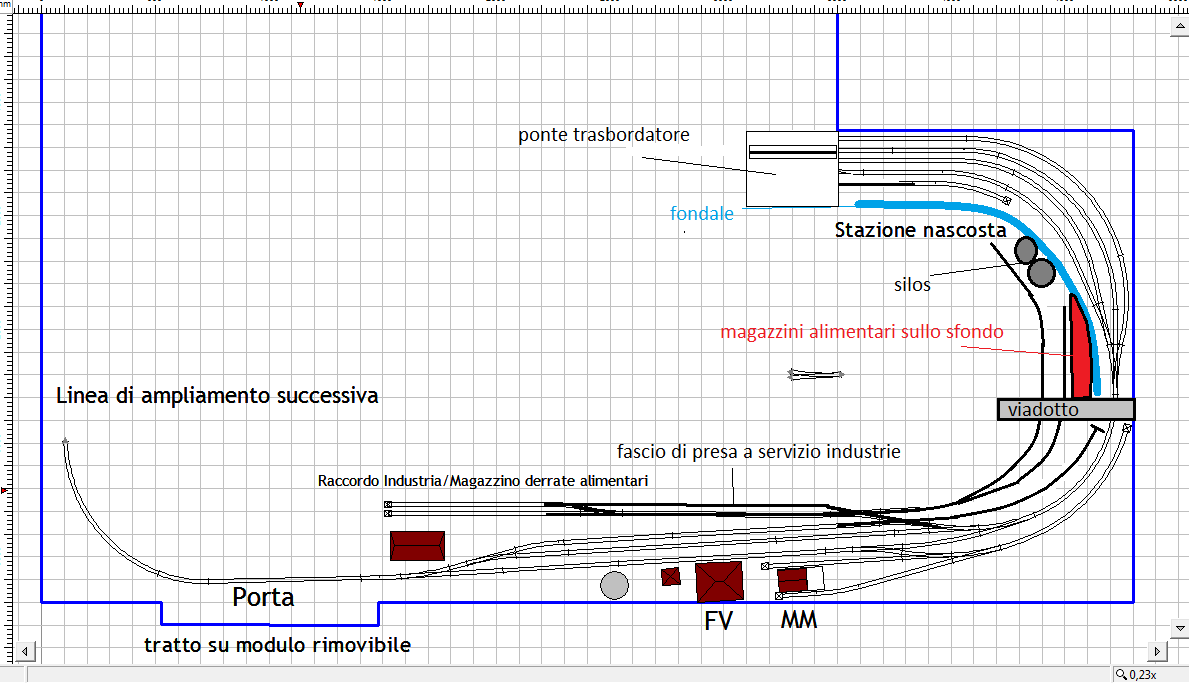Select the dark red industry warehouse building
Screen dimensions: 1189x683
click(417, 545)
